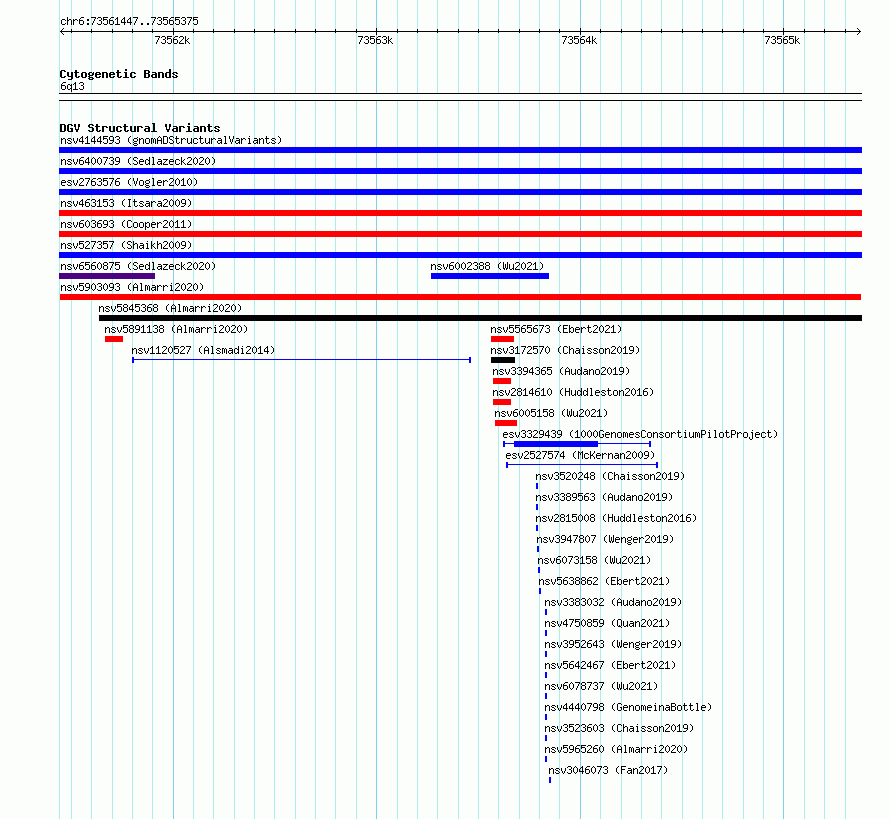This screenshot has width=890, height=819.
Task: Click the nsv6560875 (Sedlazeck2020) label
Action: pyautogui.click(x=138, y=266)
